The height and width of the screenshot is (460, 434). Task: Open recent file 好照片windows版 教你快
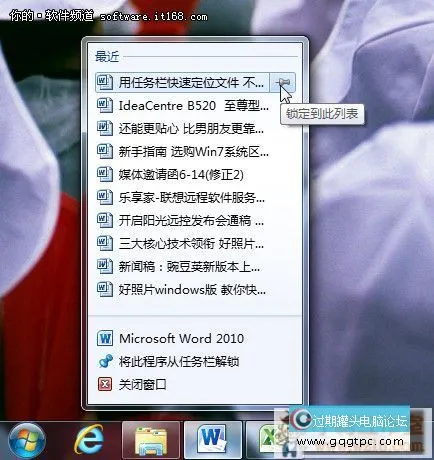point(195,290)
